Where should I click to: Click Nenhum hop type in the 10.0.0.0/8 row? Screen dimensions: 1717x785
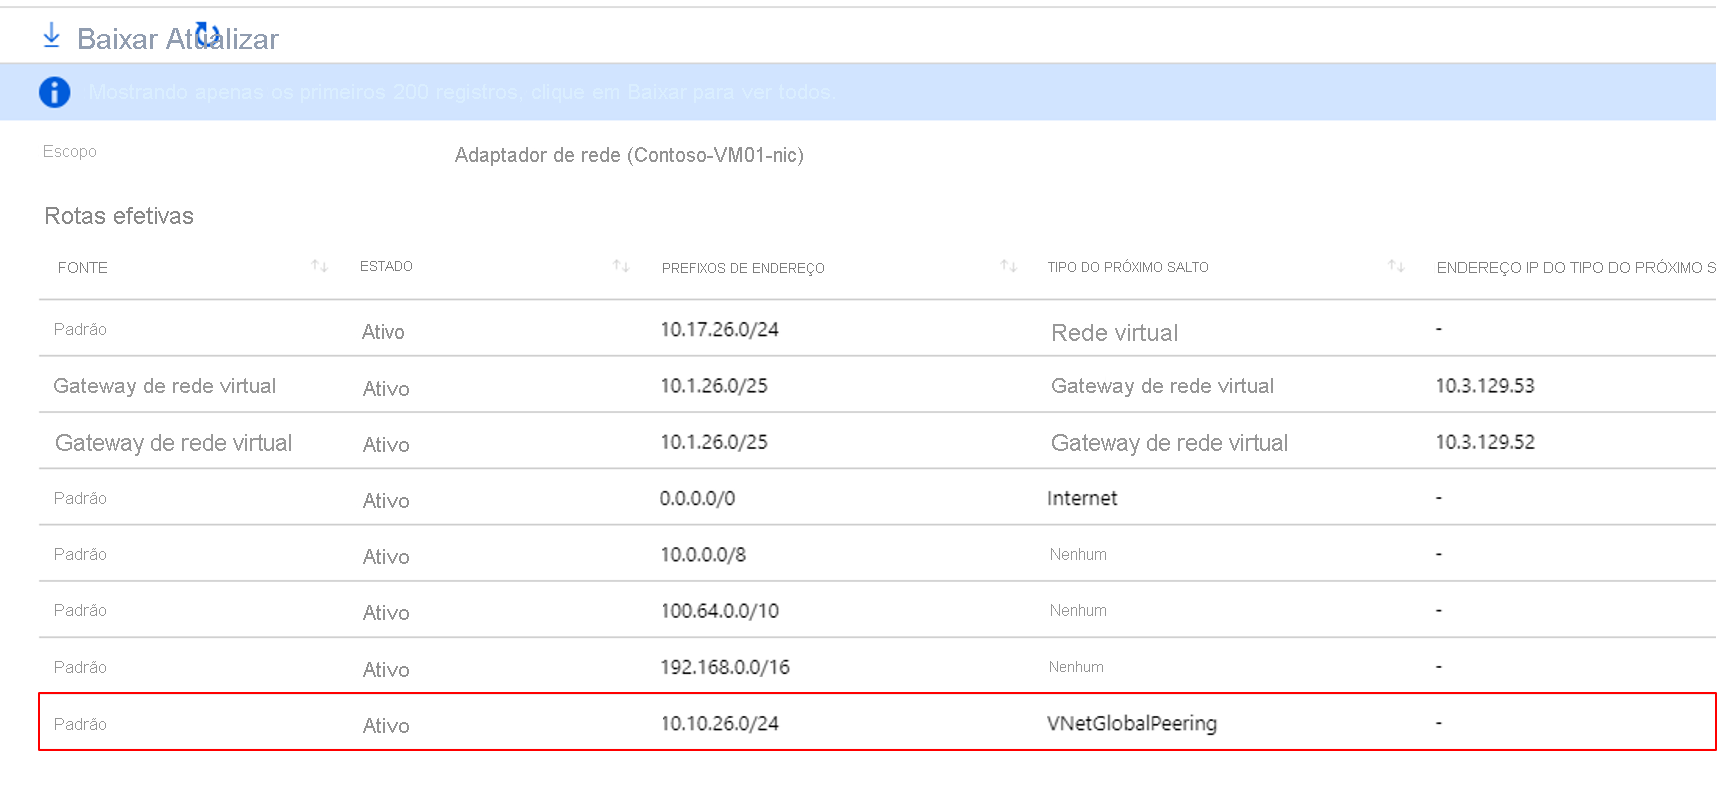click(1078, 554)
